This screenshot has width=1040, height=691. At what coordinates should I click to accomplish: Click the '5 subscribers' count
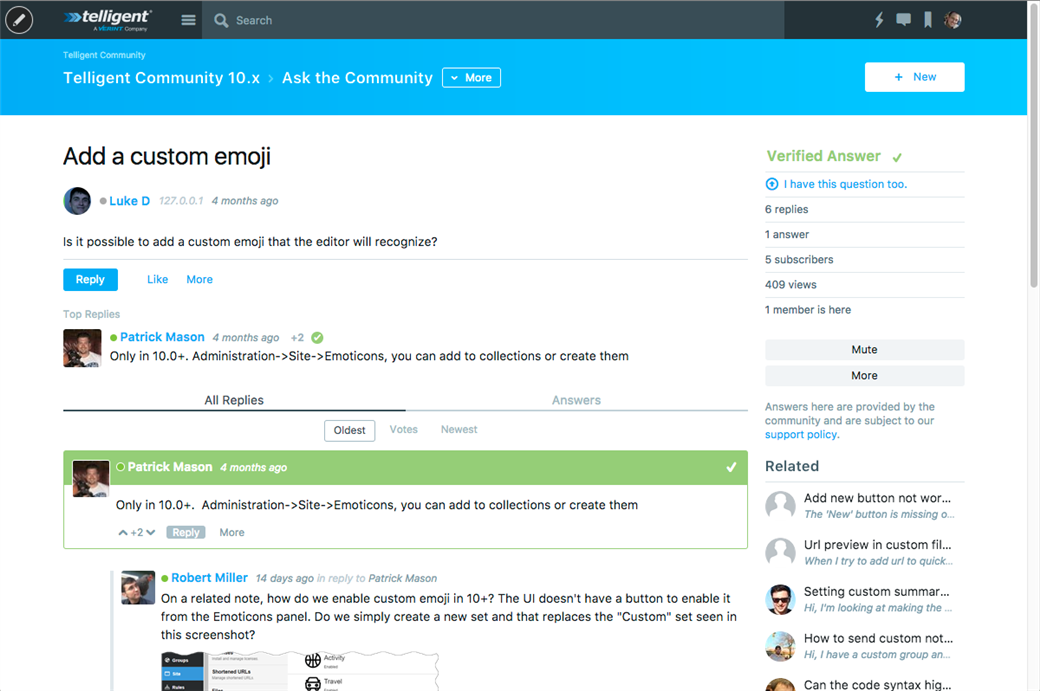click(799, 260)
